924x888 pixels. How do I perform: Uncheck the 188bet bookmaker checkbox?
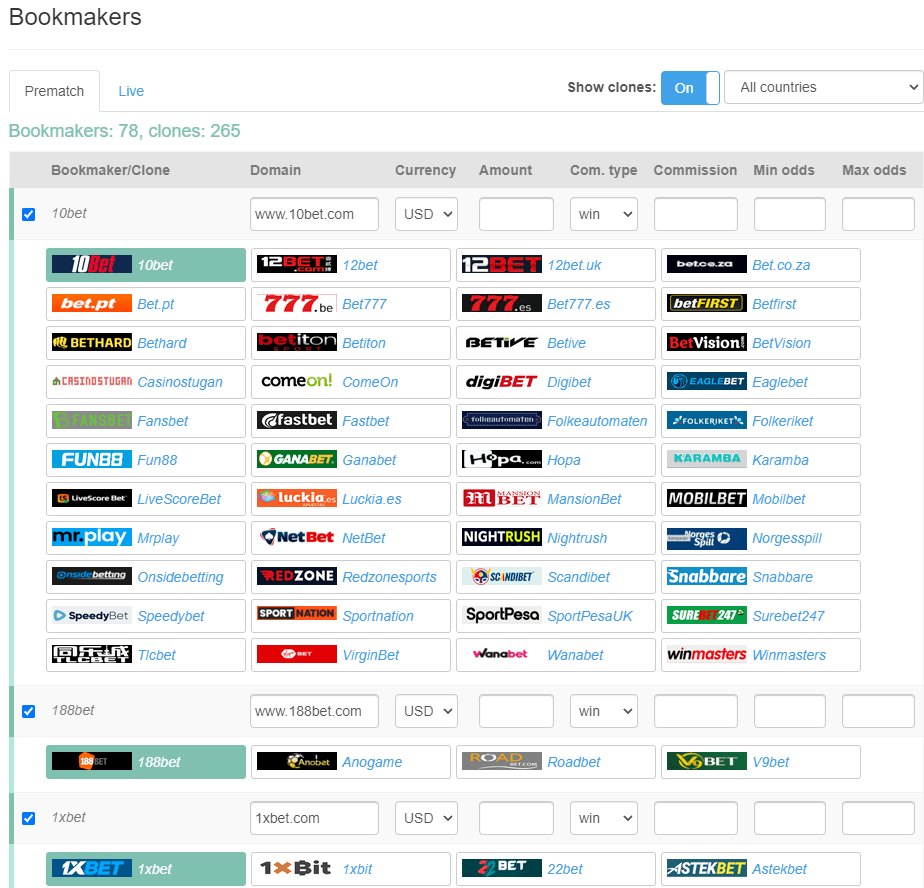(x=28, y=711)
